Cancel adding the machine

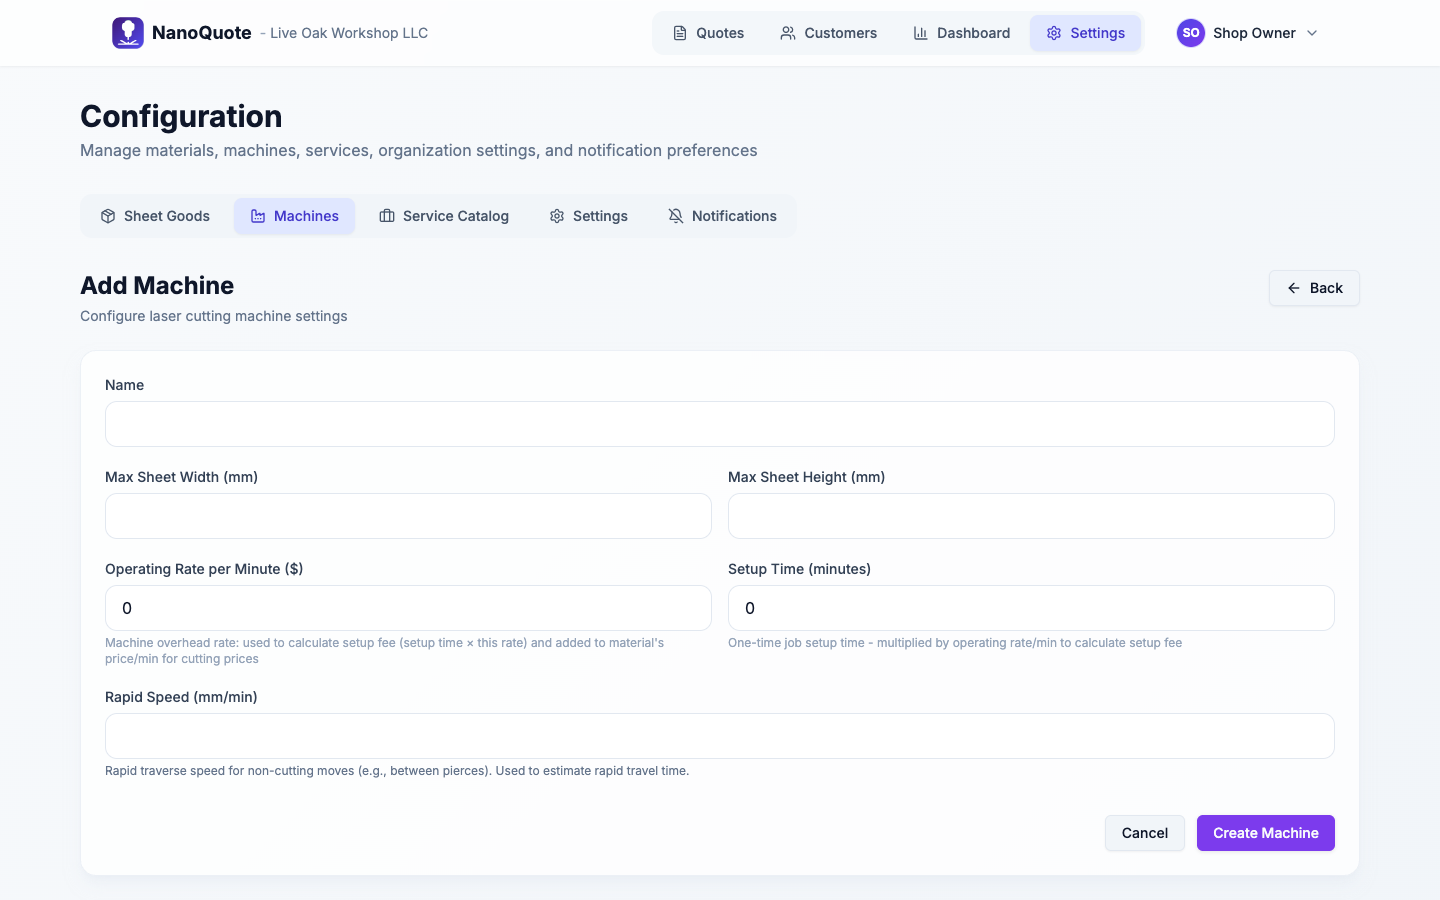tap(1144, 833)
